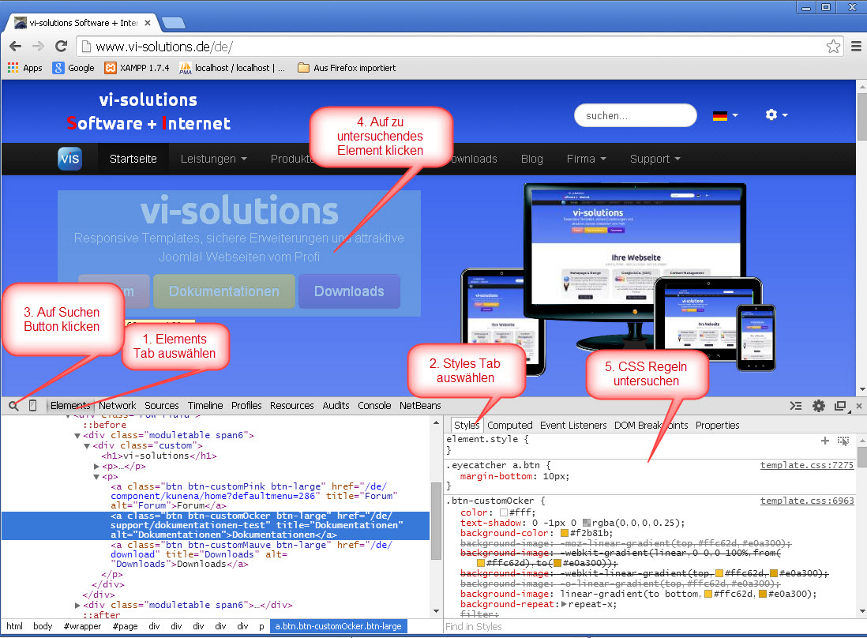
Task: Show the console drawer icon
Action: (x=794, y=405)
